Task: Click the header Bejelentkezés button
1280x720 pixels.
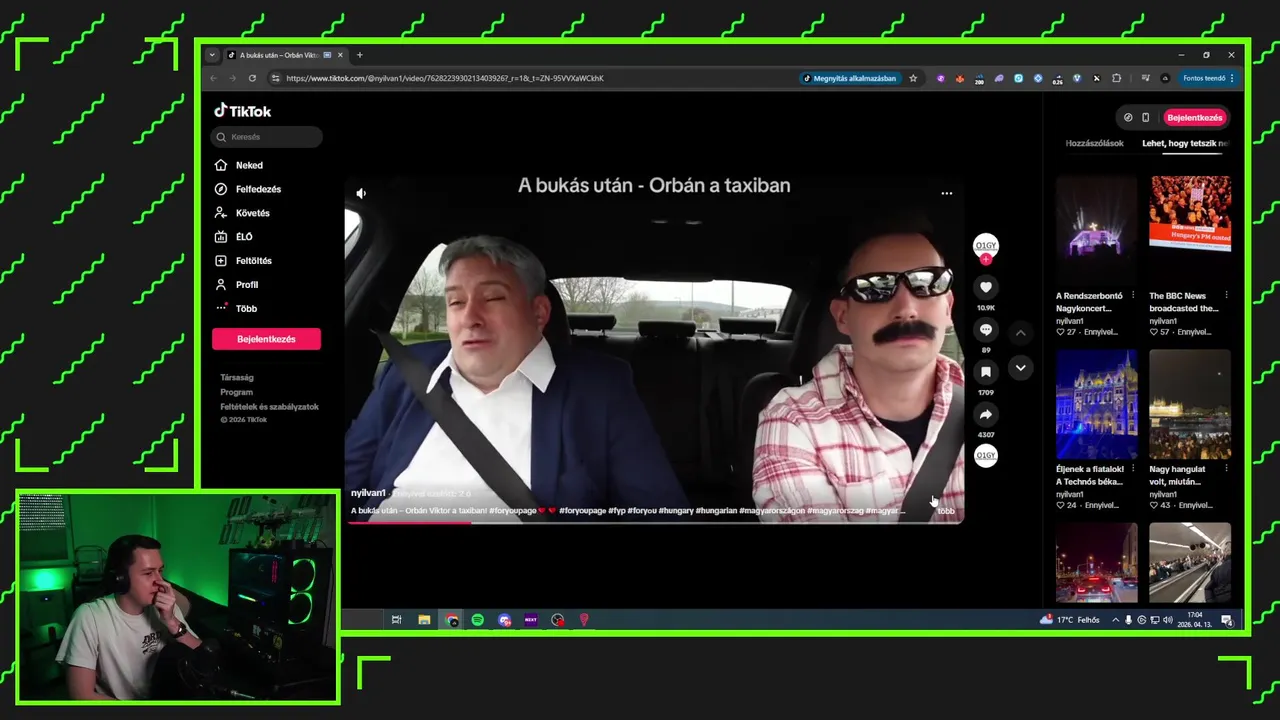Action: tap(1195, 117)
